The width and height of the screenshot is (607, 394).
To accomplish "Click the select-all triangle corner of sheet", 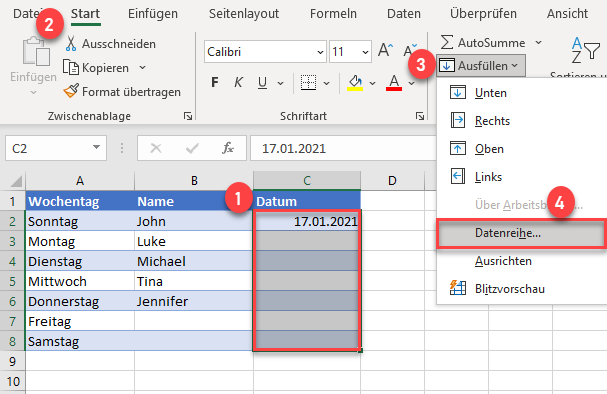I will 16,181.
